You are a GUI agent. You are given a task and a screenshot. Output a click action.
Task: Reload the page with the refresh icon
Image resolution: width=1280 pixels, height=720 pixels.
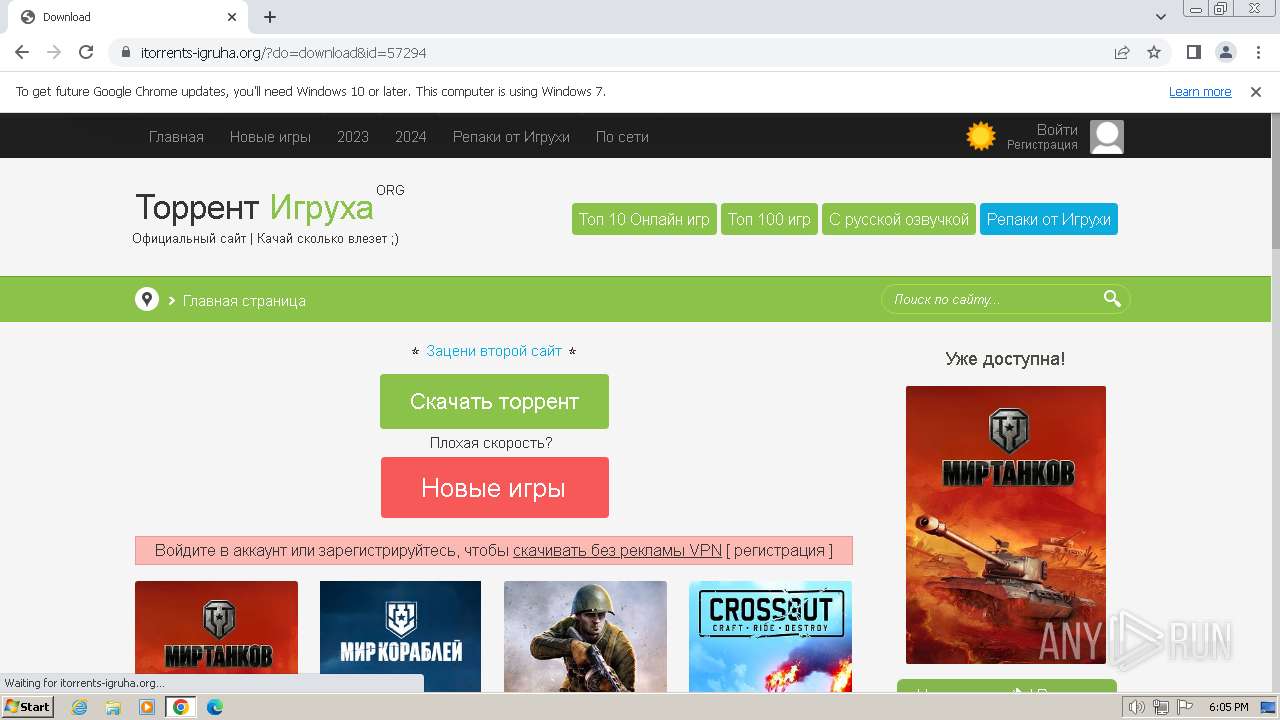(x=86, y=52)
